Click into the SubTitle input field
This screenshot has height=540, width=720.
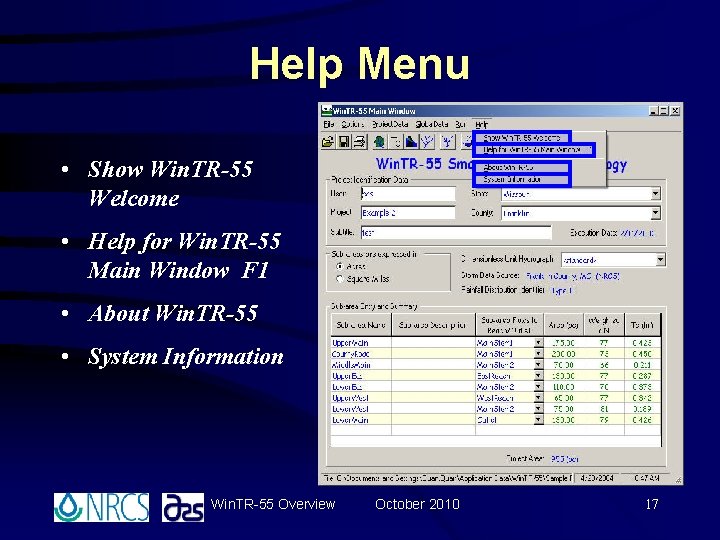(456, 232)
